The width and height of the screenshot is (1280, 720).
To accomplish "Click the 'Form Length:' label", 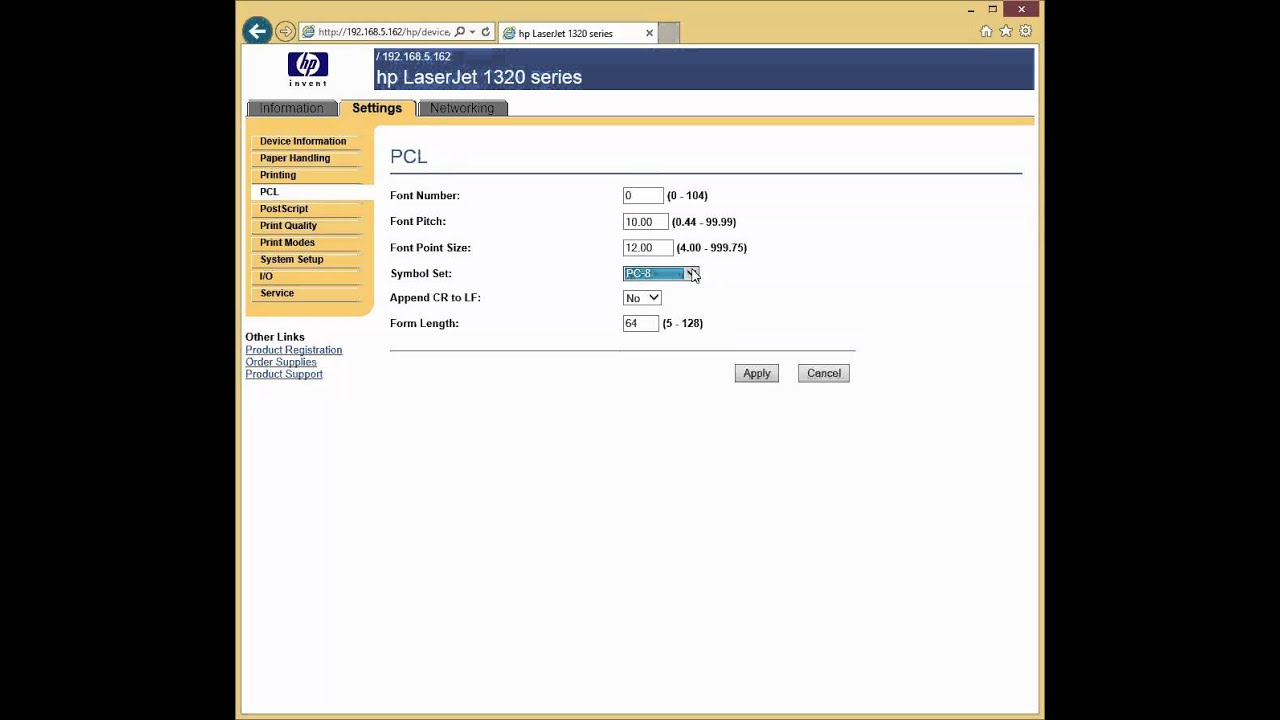I will click(424, 324).
